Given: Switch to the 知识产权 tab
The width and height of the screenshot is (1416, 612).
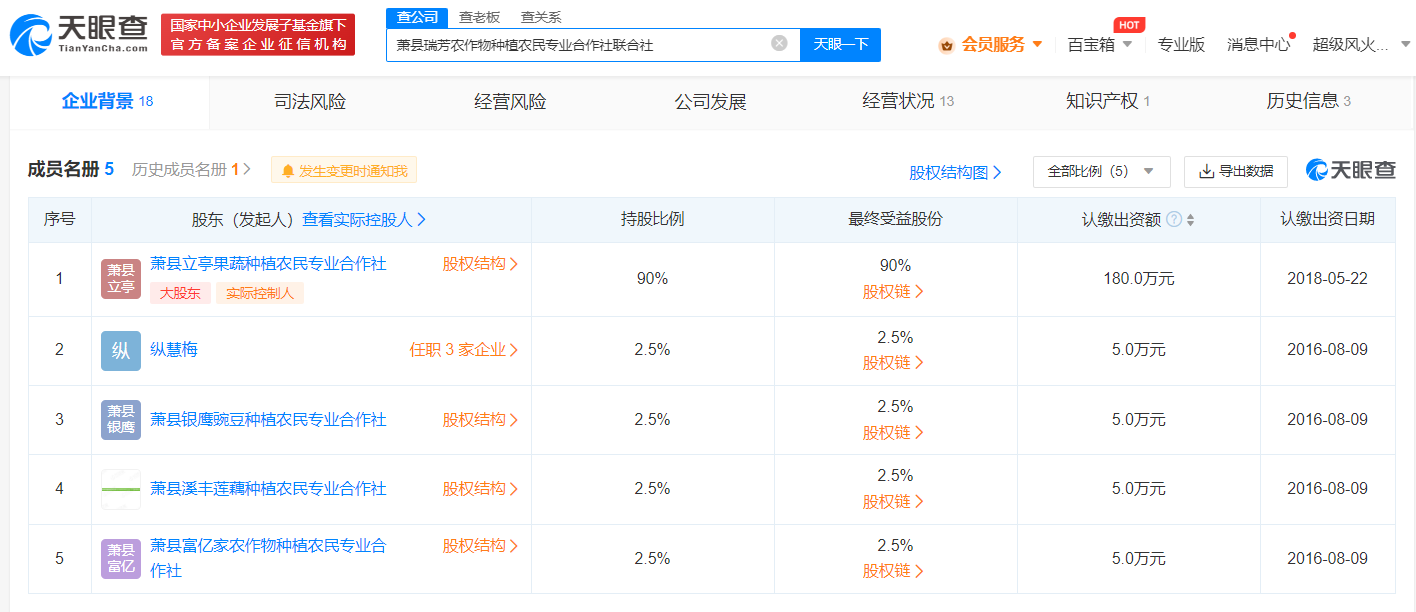Looking at the screenshot, I should click(1108, 101).
